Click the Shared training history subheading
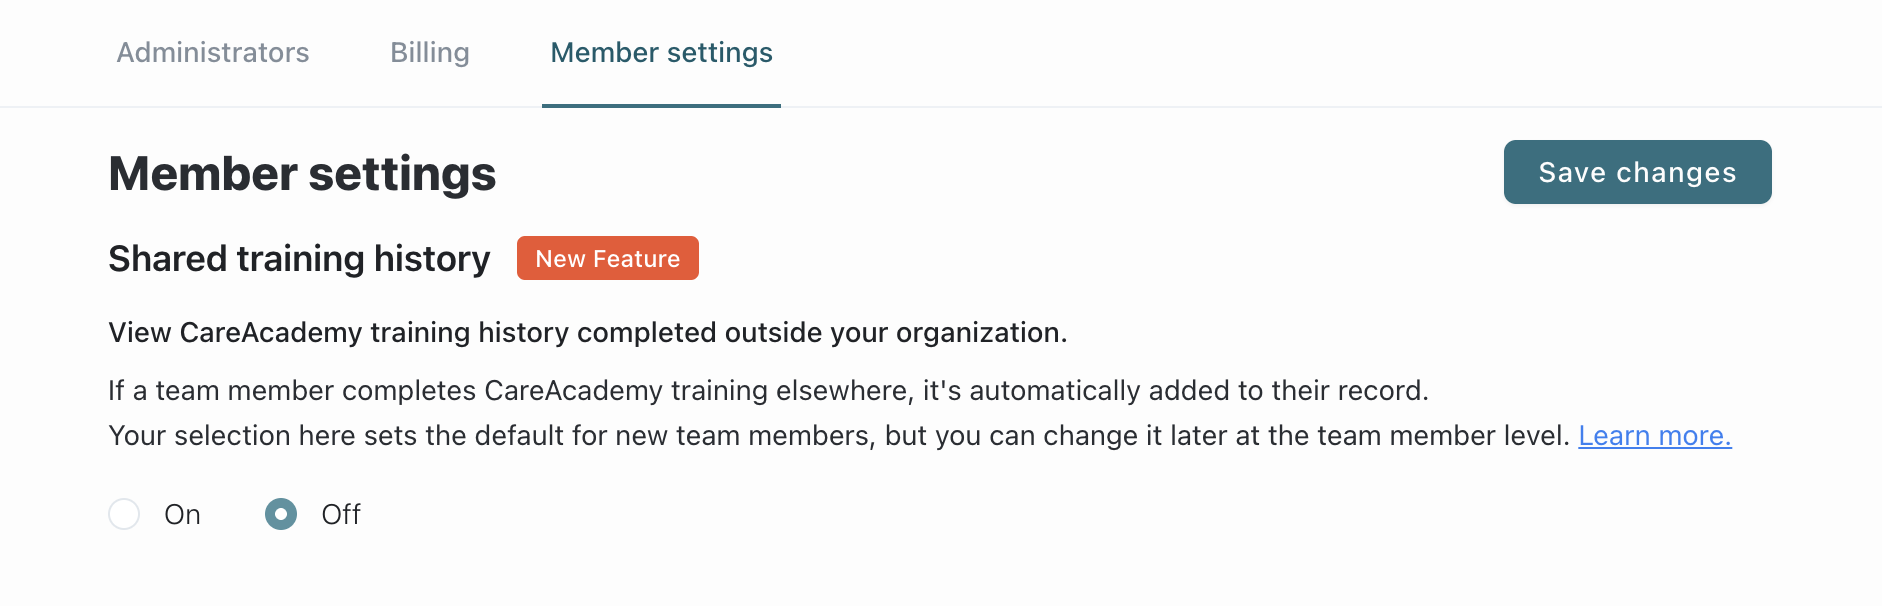The width and height of the screenshot is (1882, 606). pyautogui.click(x=299, y=259)
